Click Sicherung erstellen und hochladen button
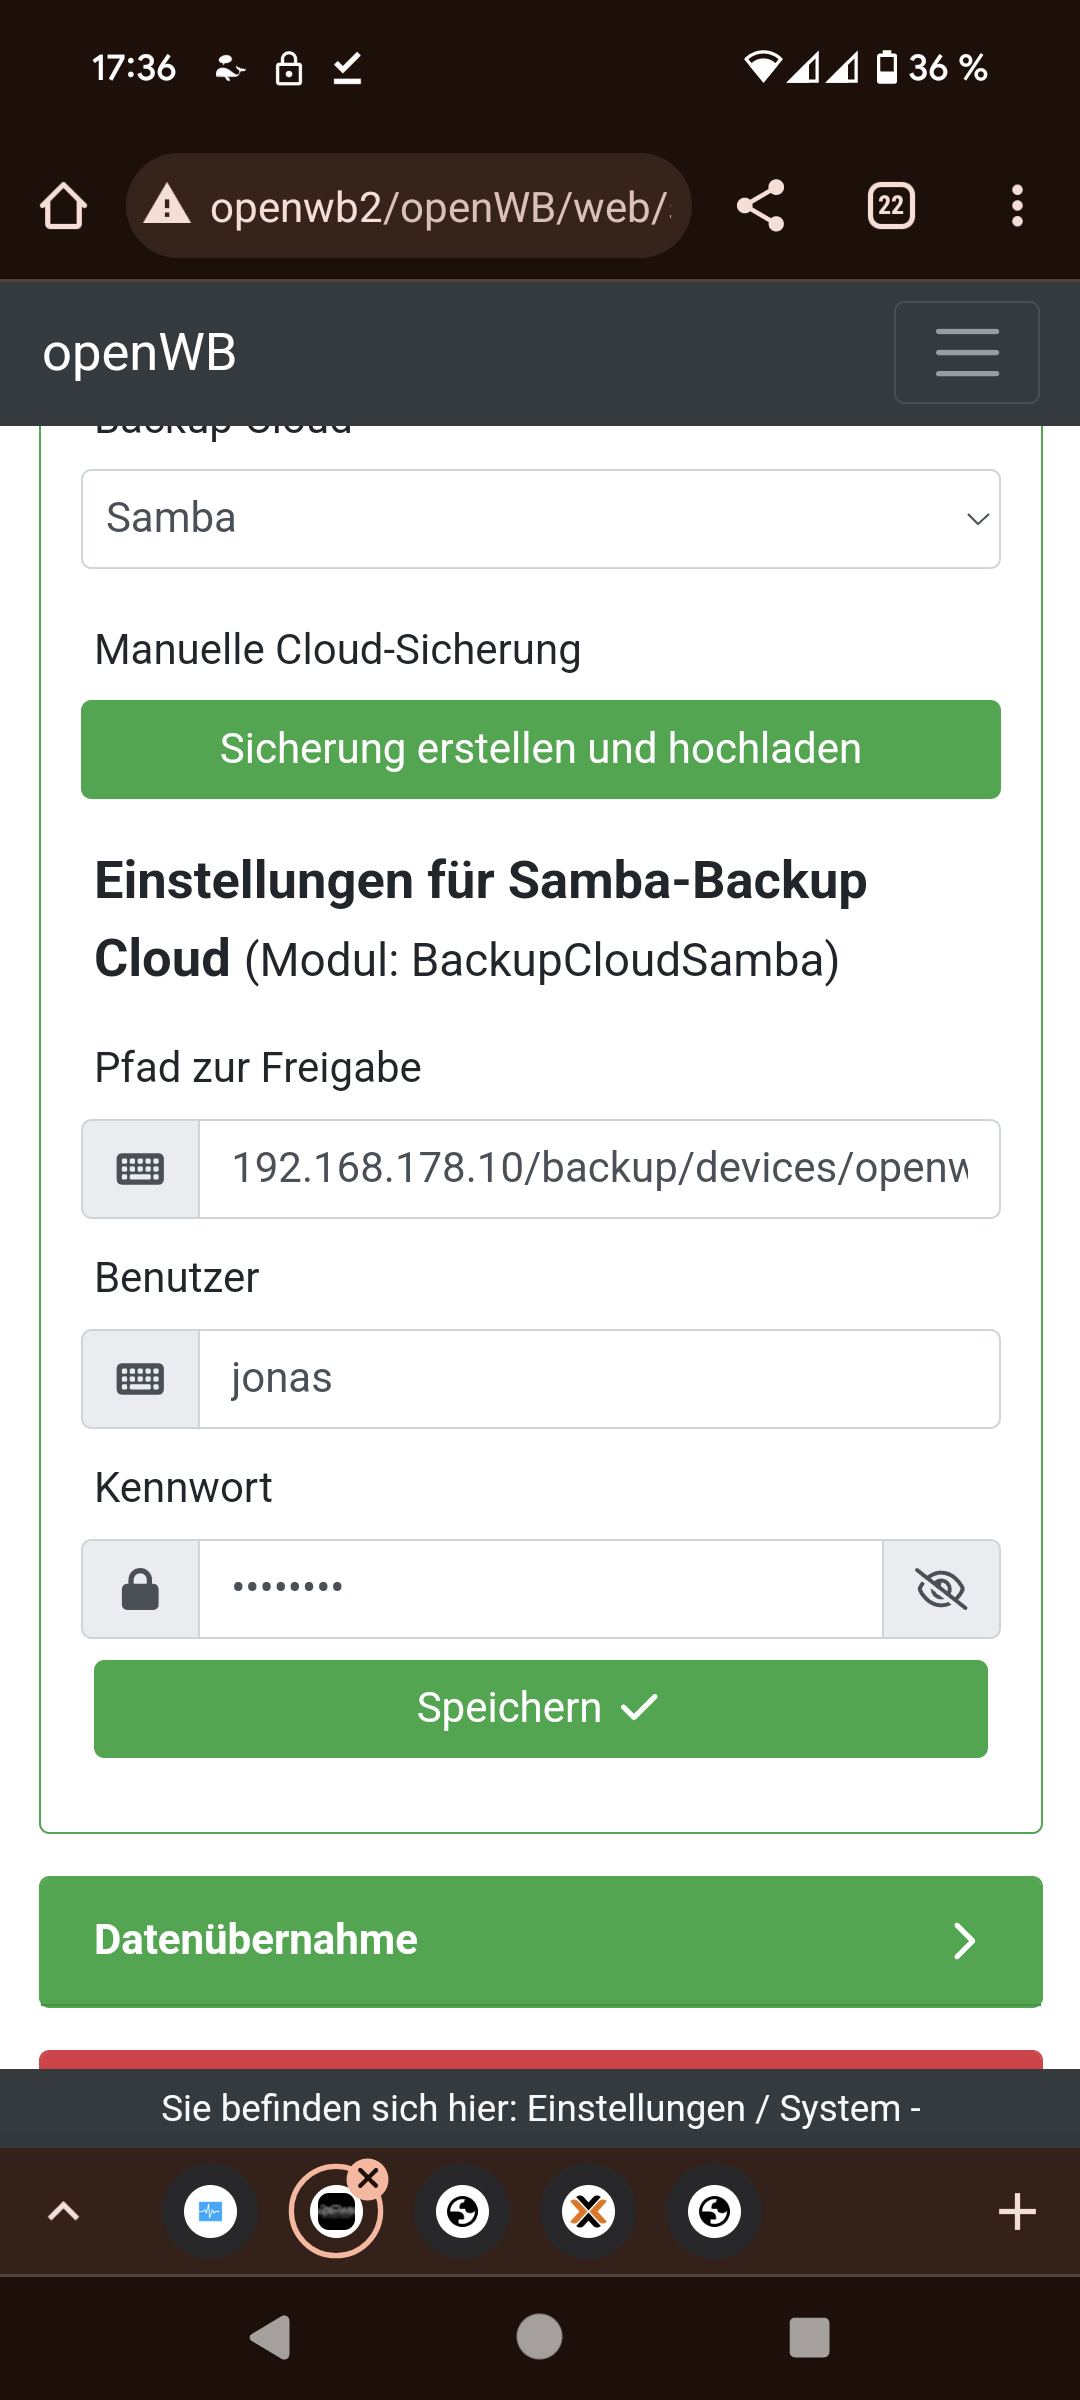1080x2400 pixels. click(x=540, y=749)
